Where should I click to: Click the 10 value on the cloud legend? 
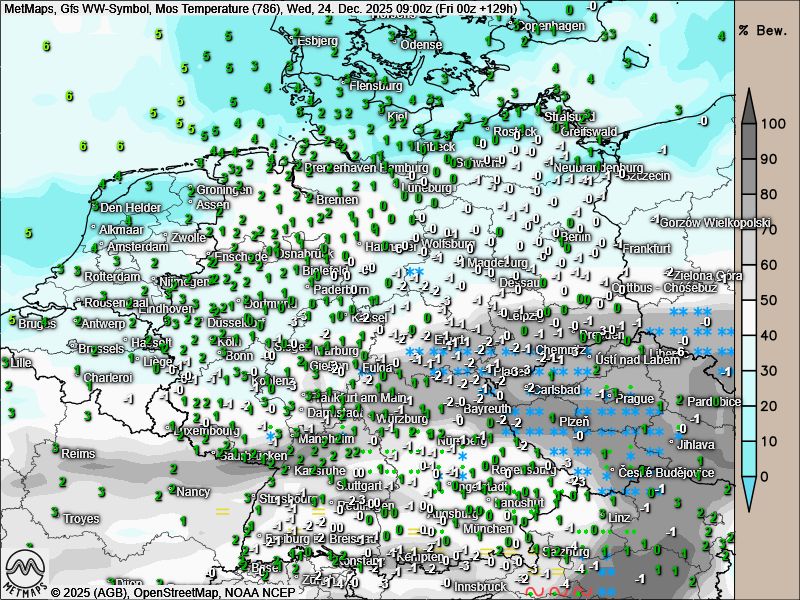[768, 441]
